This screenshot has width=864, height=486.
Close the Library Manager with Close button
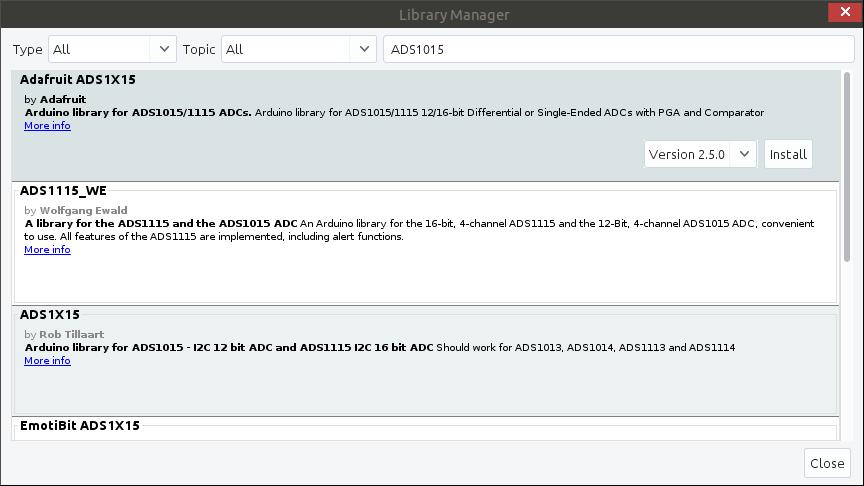[x=827, y=463]
